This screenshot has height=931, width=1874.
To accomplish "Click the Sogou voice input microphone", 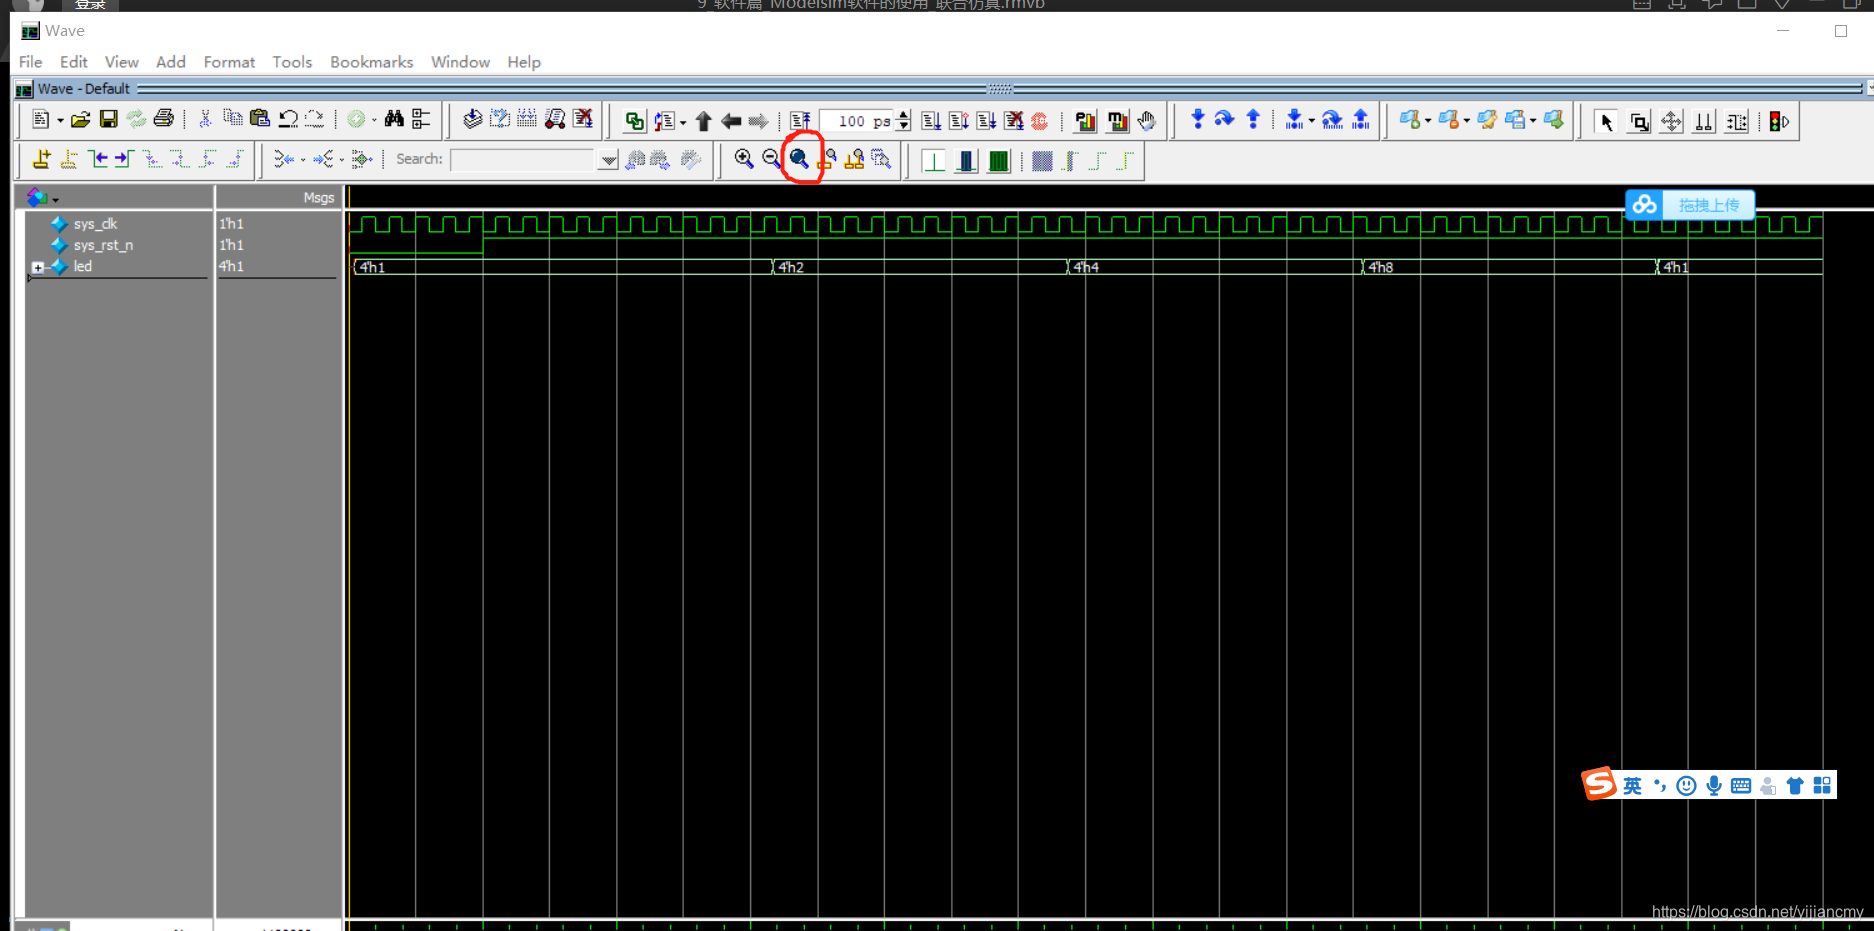I will [x=1714, y=786].
